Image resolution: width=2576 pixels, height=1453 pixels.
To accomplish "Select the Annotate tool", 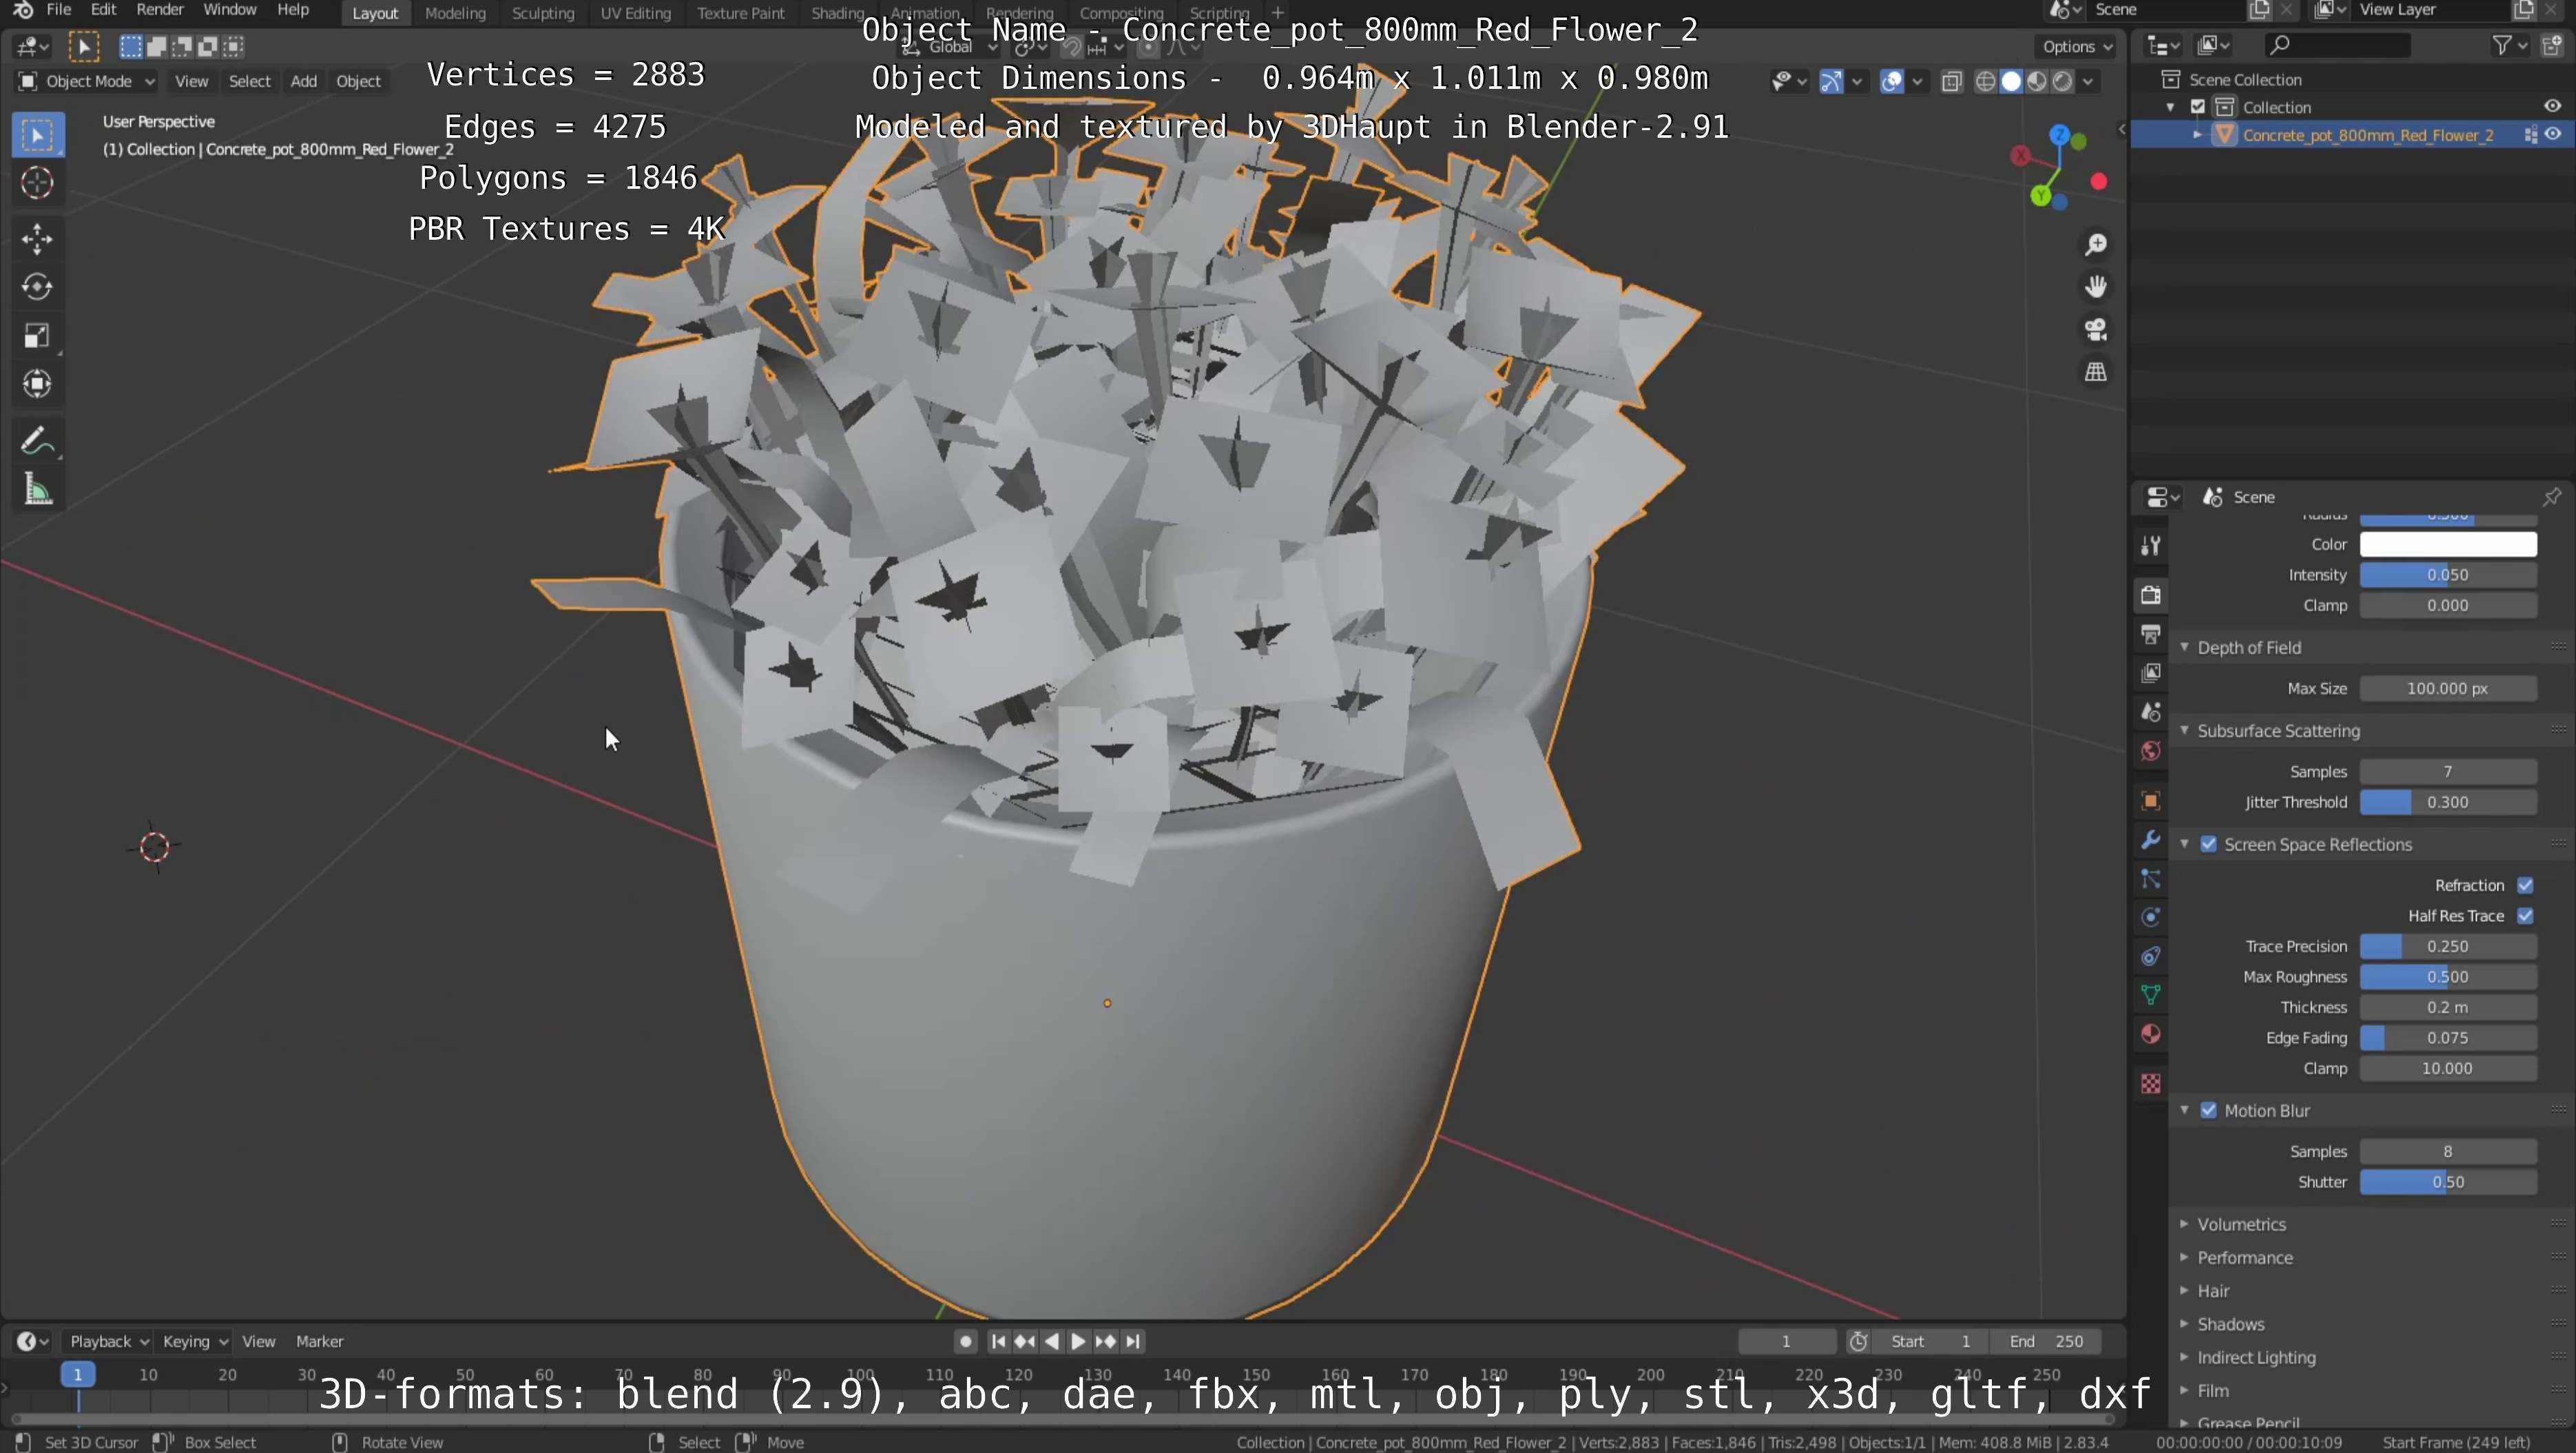I will [x=37, y=441].
